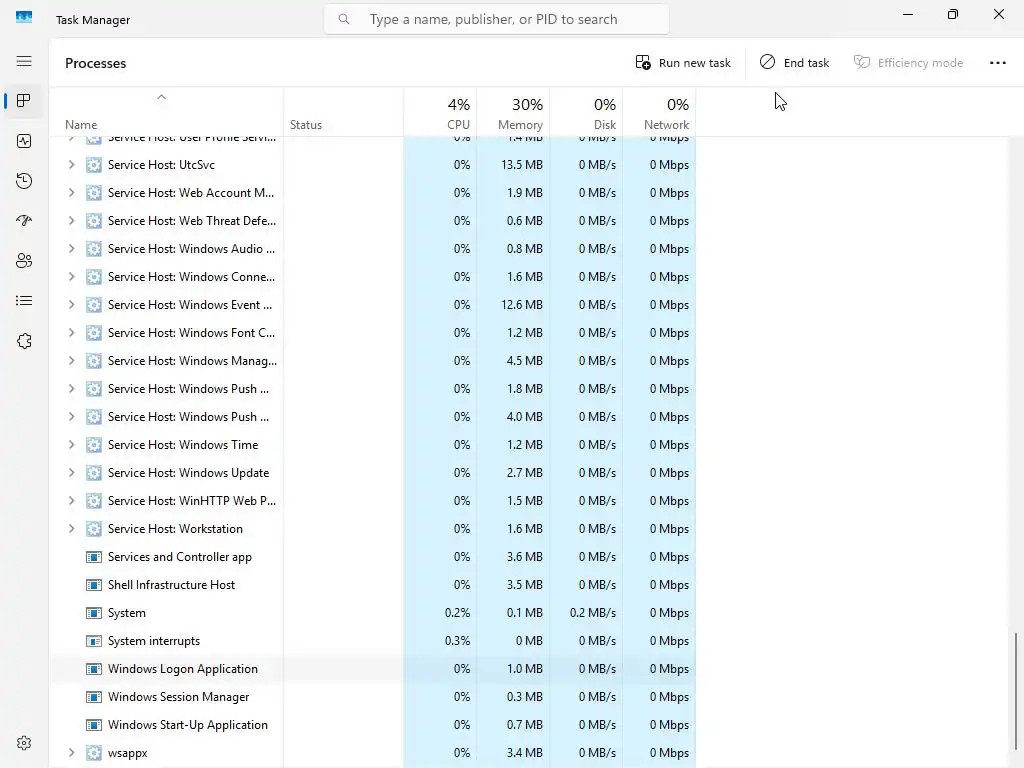Screen dimensions: 1024x768
Task: Click the Task Manager app icon
Action: (24, 17)
